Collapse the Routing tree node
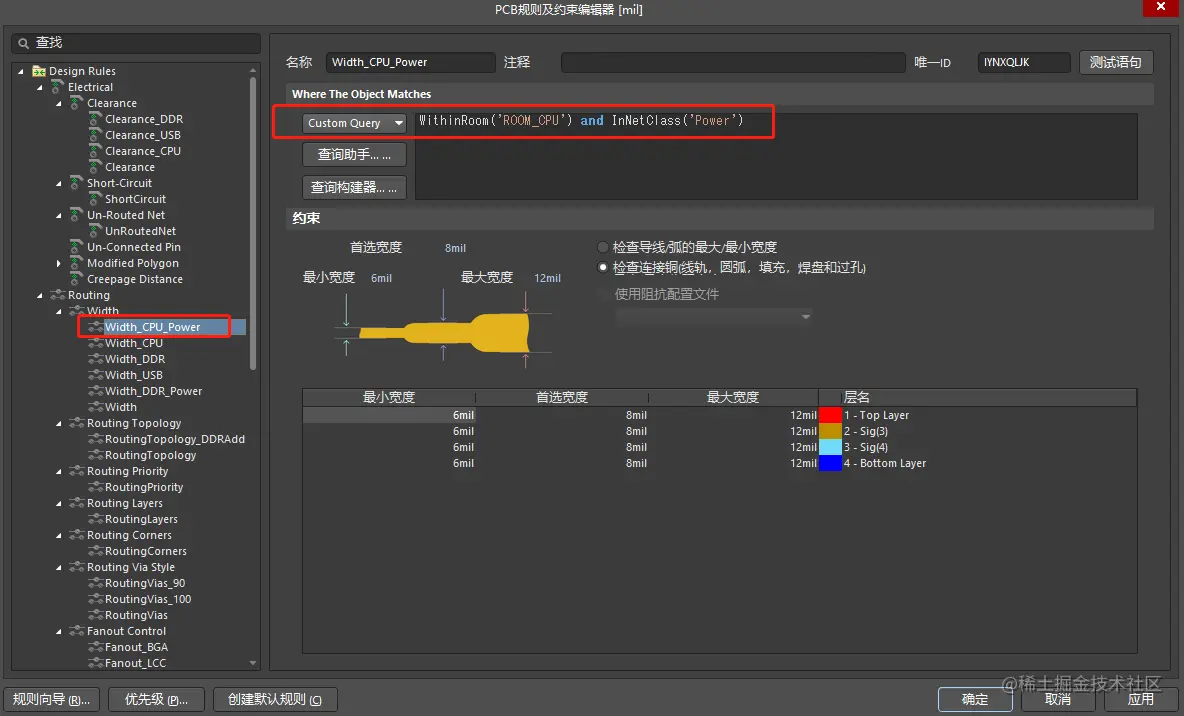Viewport: 1184px width, 716px height. (x=40, y=295)
